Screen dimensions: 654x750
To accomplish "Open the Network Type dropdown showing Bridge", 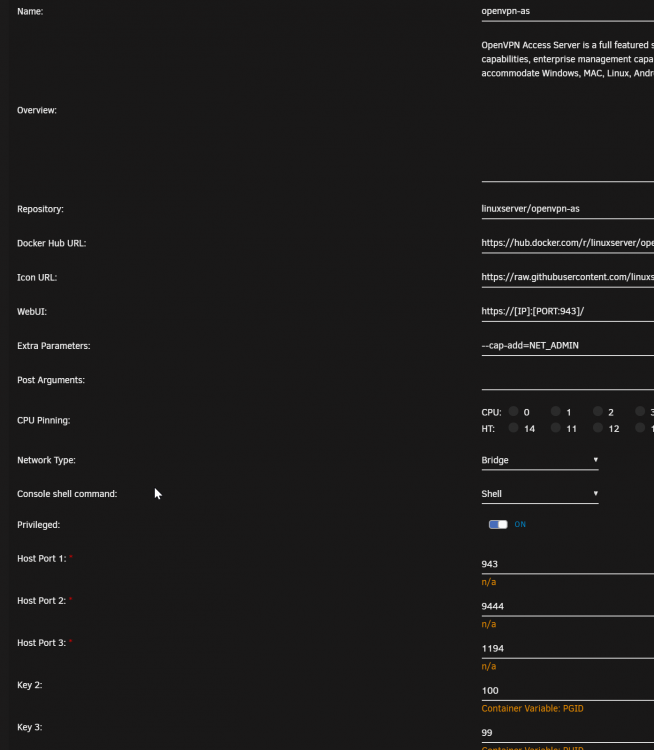I will point(540,460).
